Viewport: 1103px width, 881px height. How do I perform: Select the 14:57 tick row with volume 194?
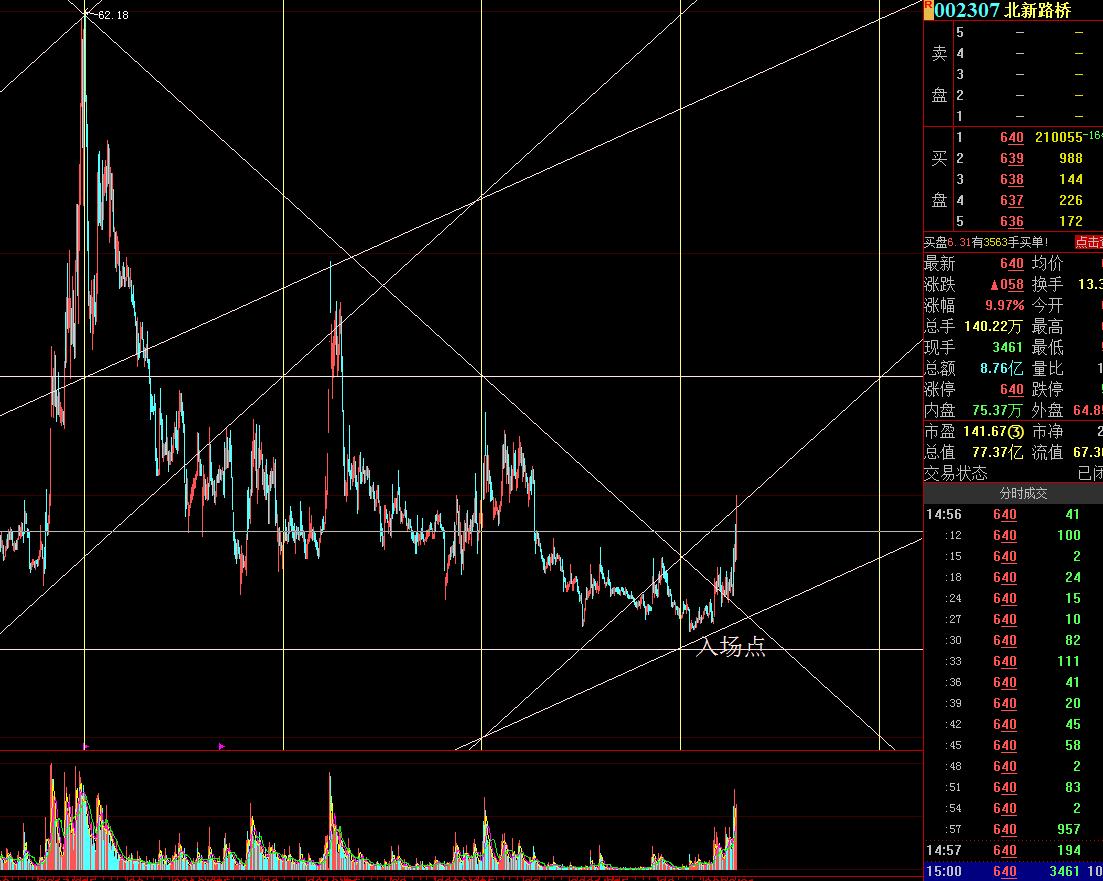(1013, 850)
